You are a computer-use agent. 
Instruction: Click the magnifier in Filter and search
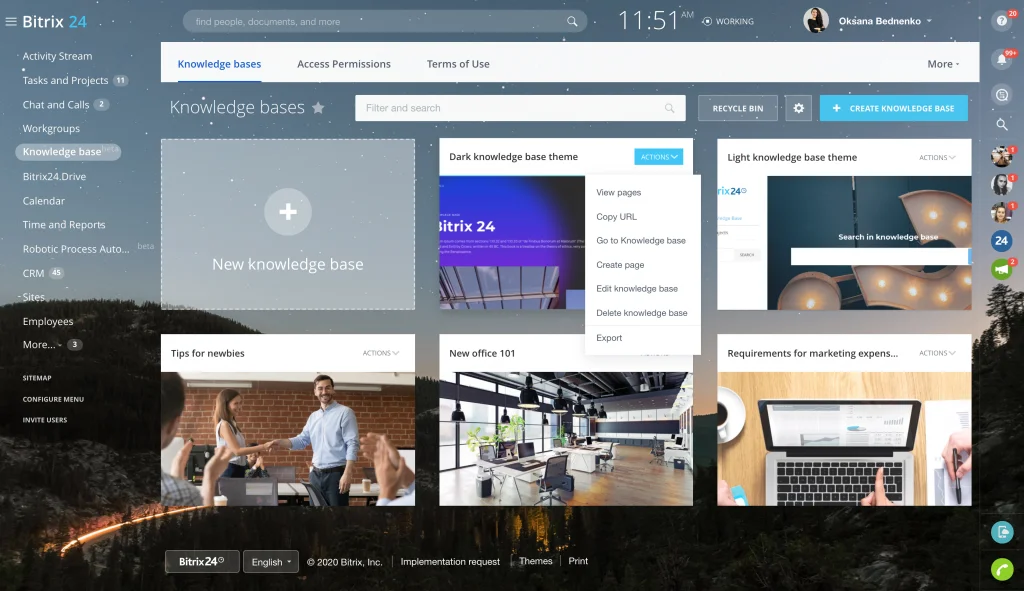[x=669, y=108]
